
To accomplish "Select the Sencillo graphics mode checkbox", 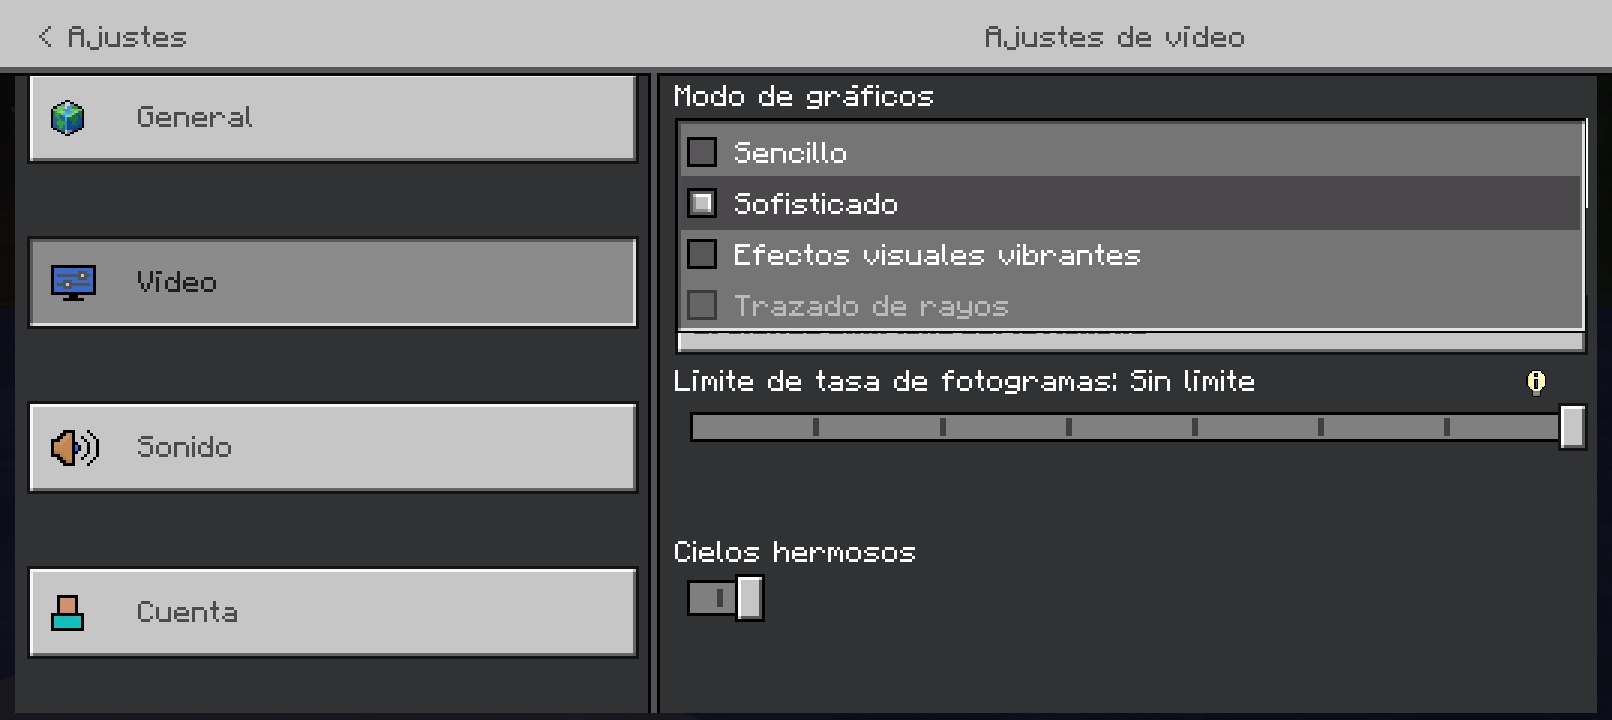I will (702, 153).
